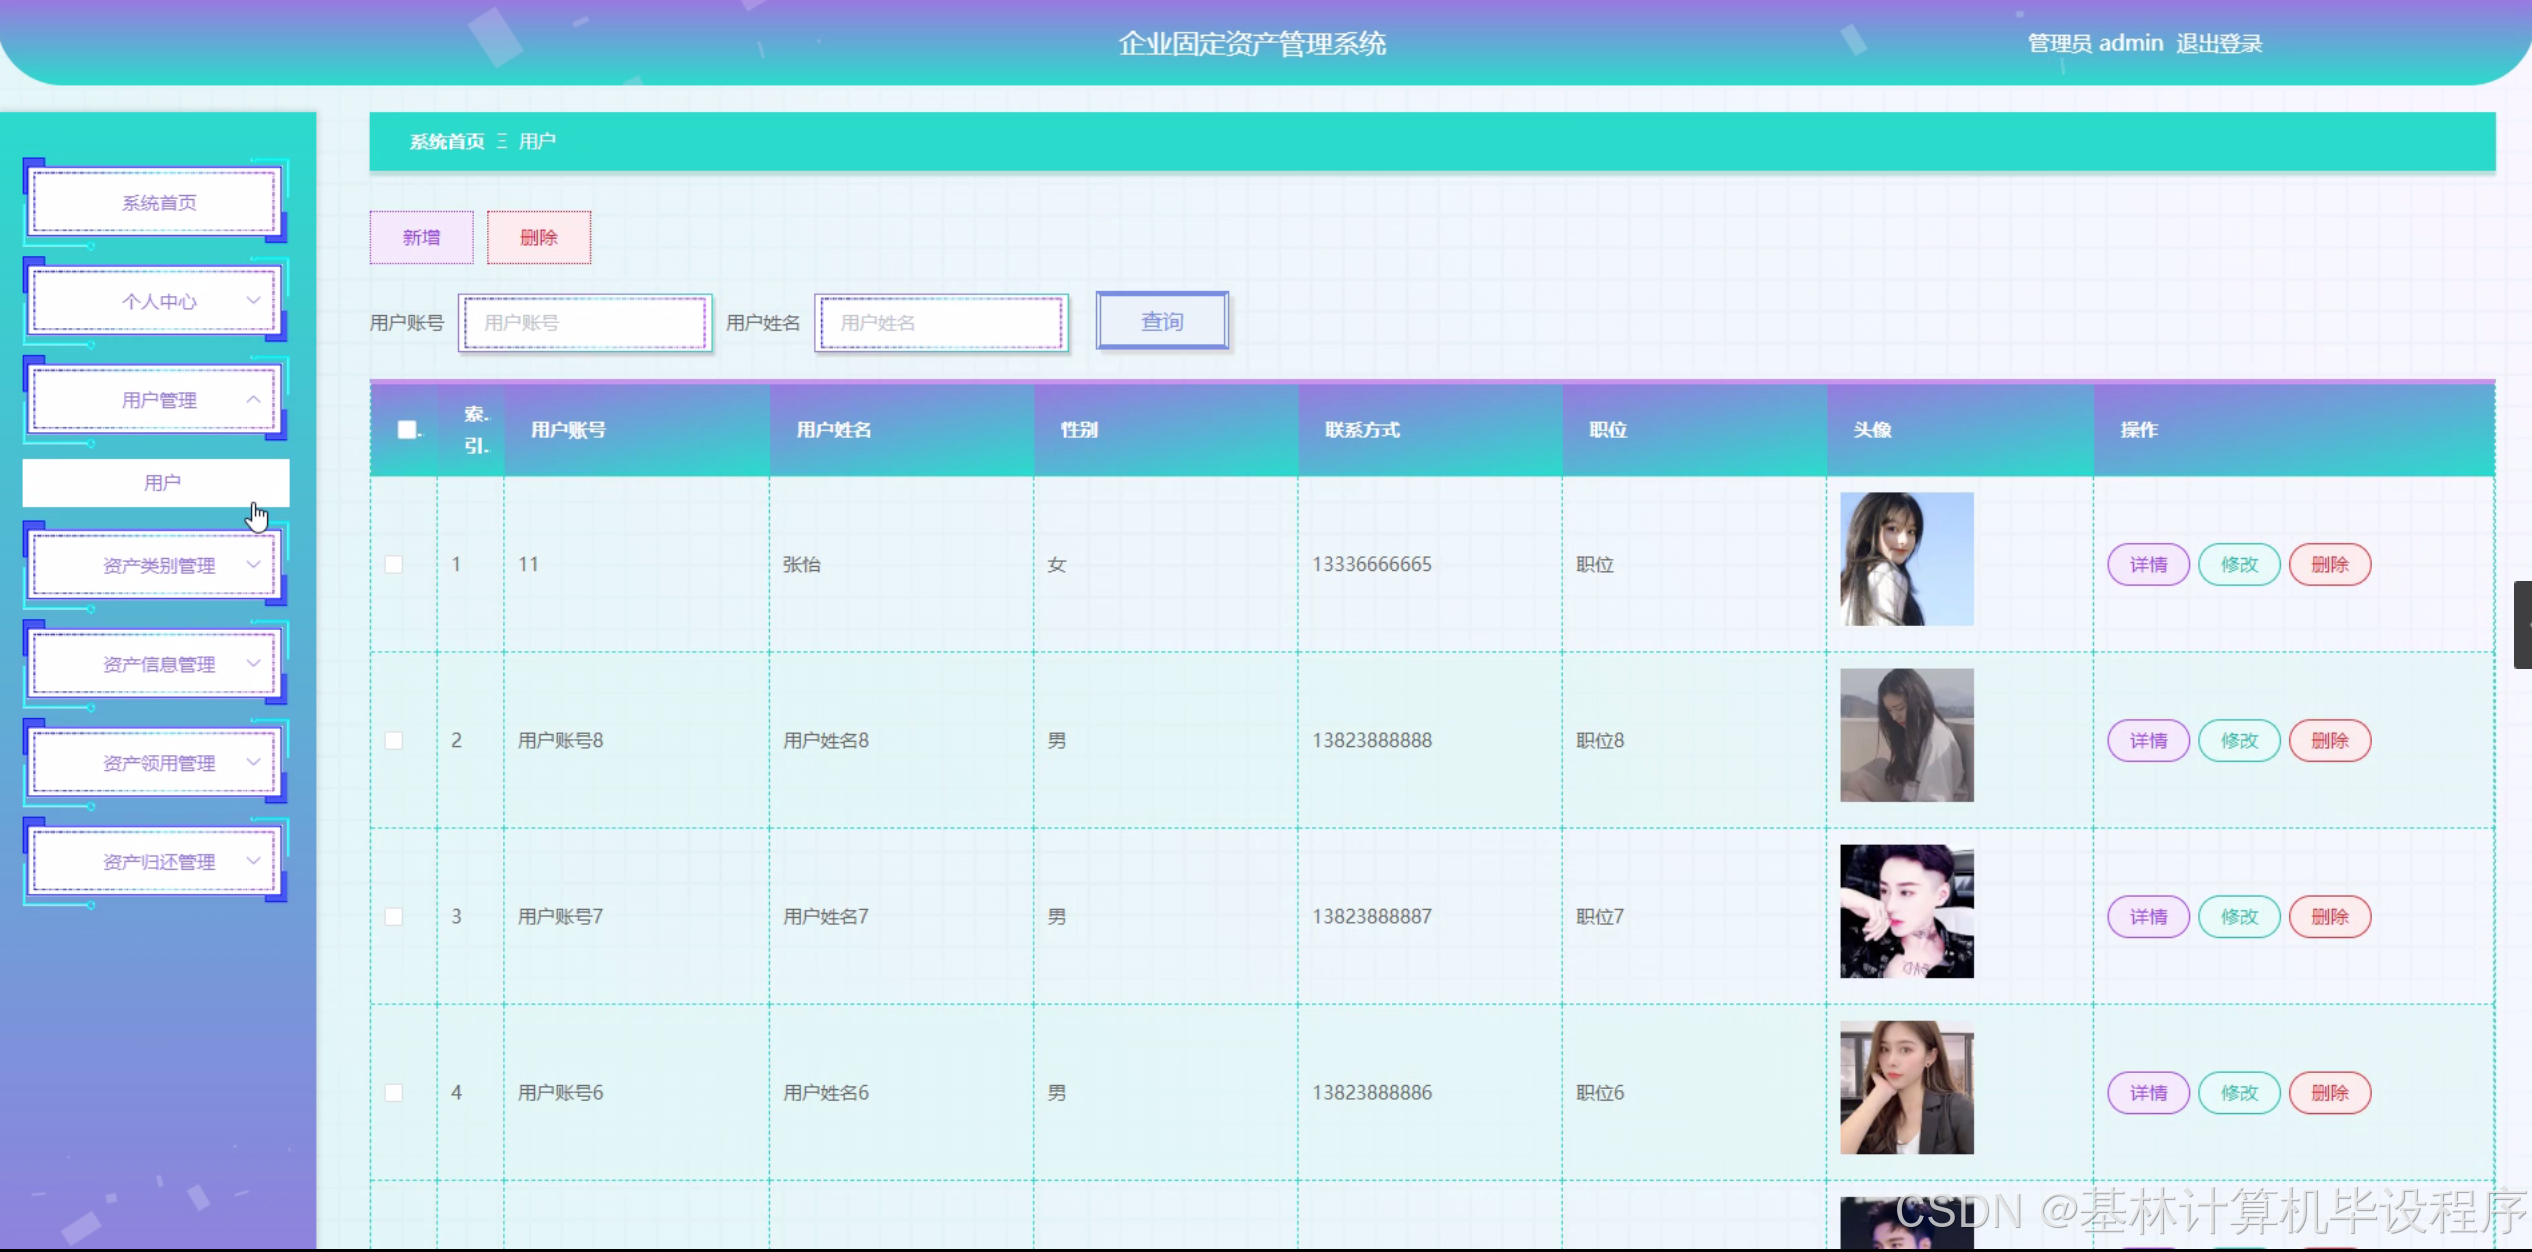
Task: Click 详情 for user 张怡
Action: (x=2148, y=565)
